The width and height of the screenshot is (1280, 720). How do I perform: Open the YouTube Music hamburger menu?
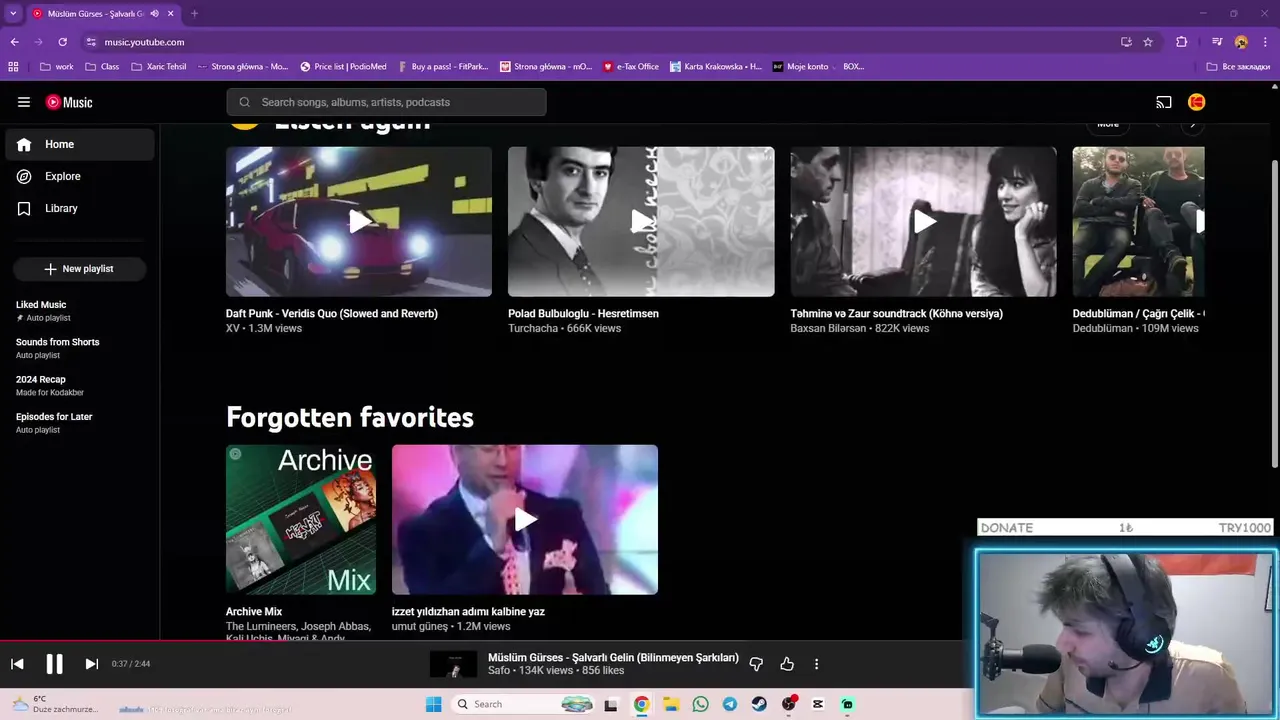[x=24, y=102]
